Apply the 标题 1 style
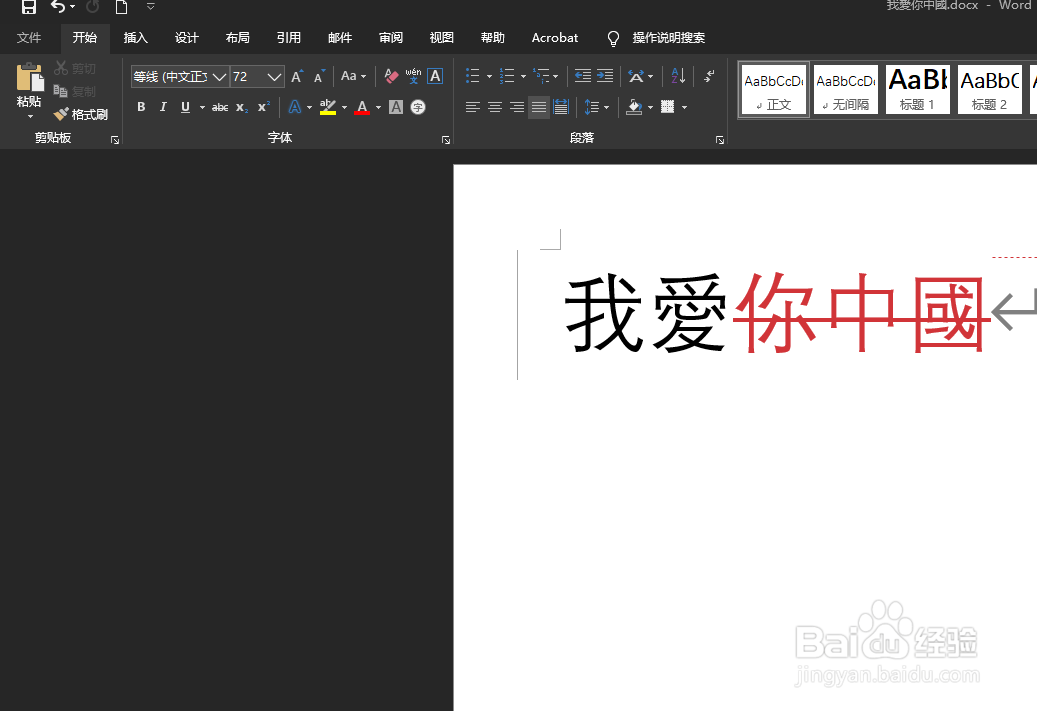Image resolution: width=1037 pixels, height=711 pixels. 917,89
